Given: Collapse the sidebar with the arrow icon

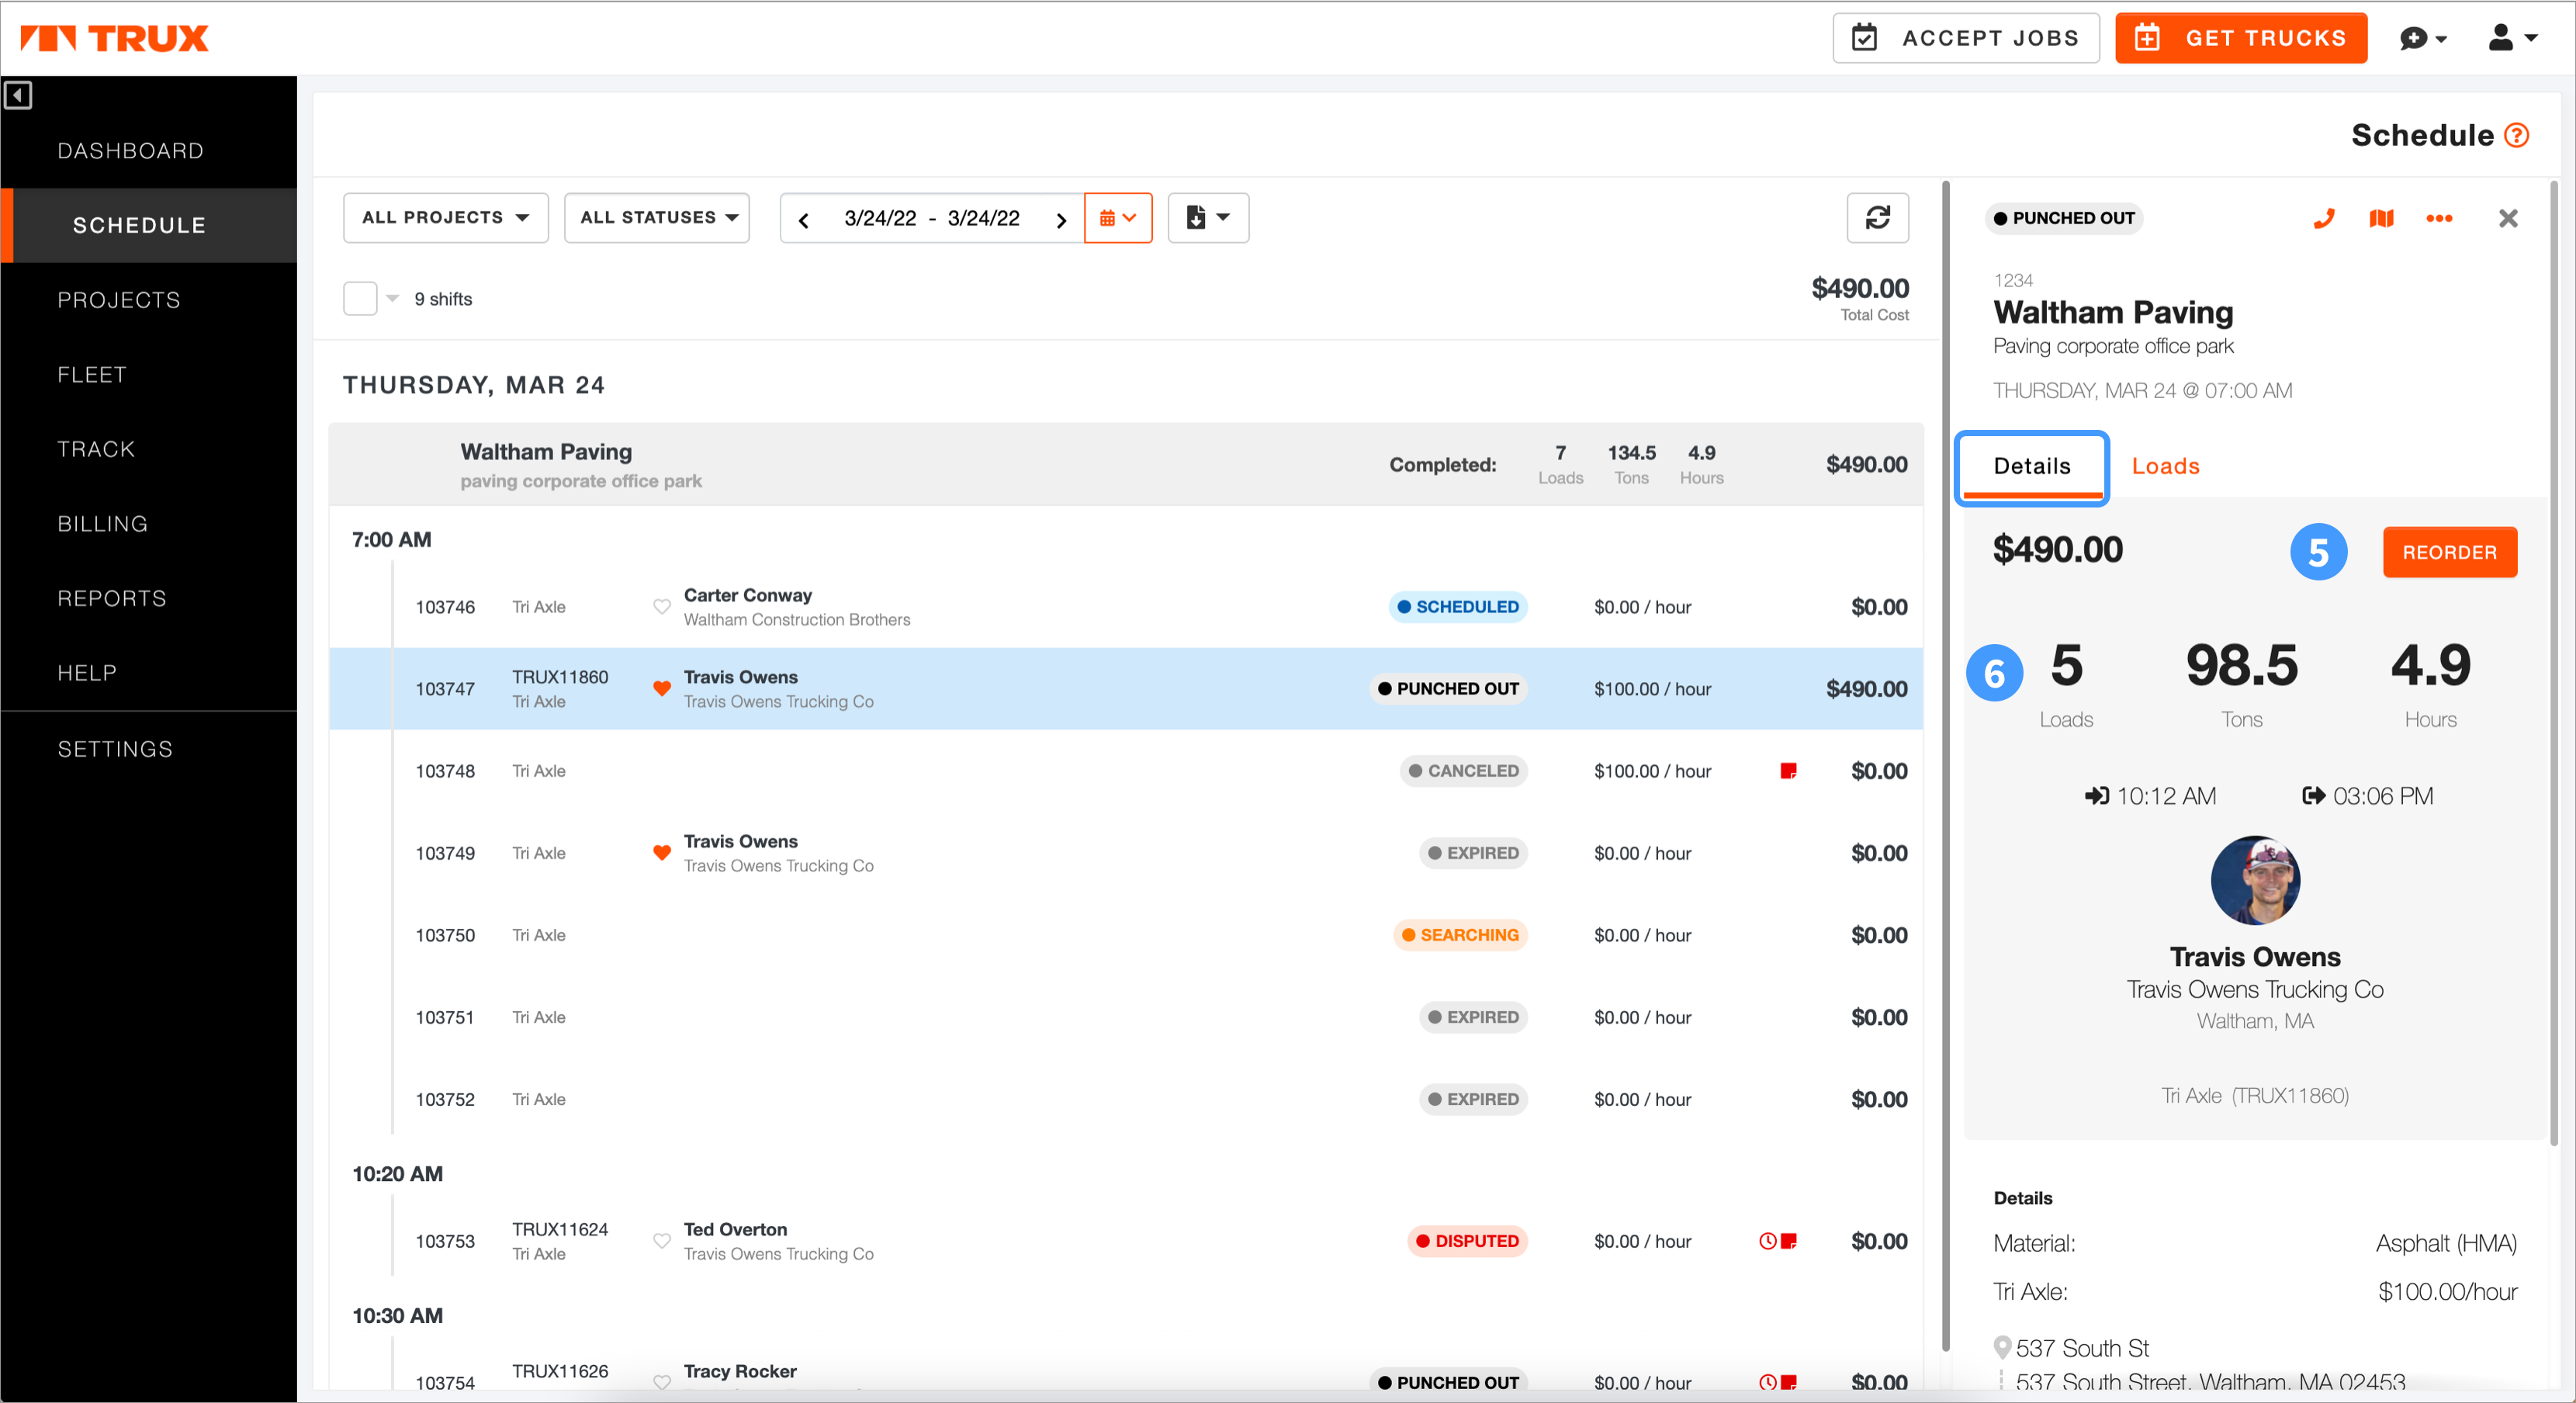Looking at the screenshot, I should click(18, 95).
